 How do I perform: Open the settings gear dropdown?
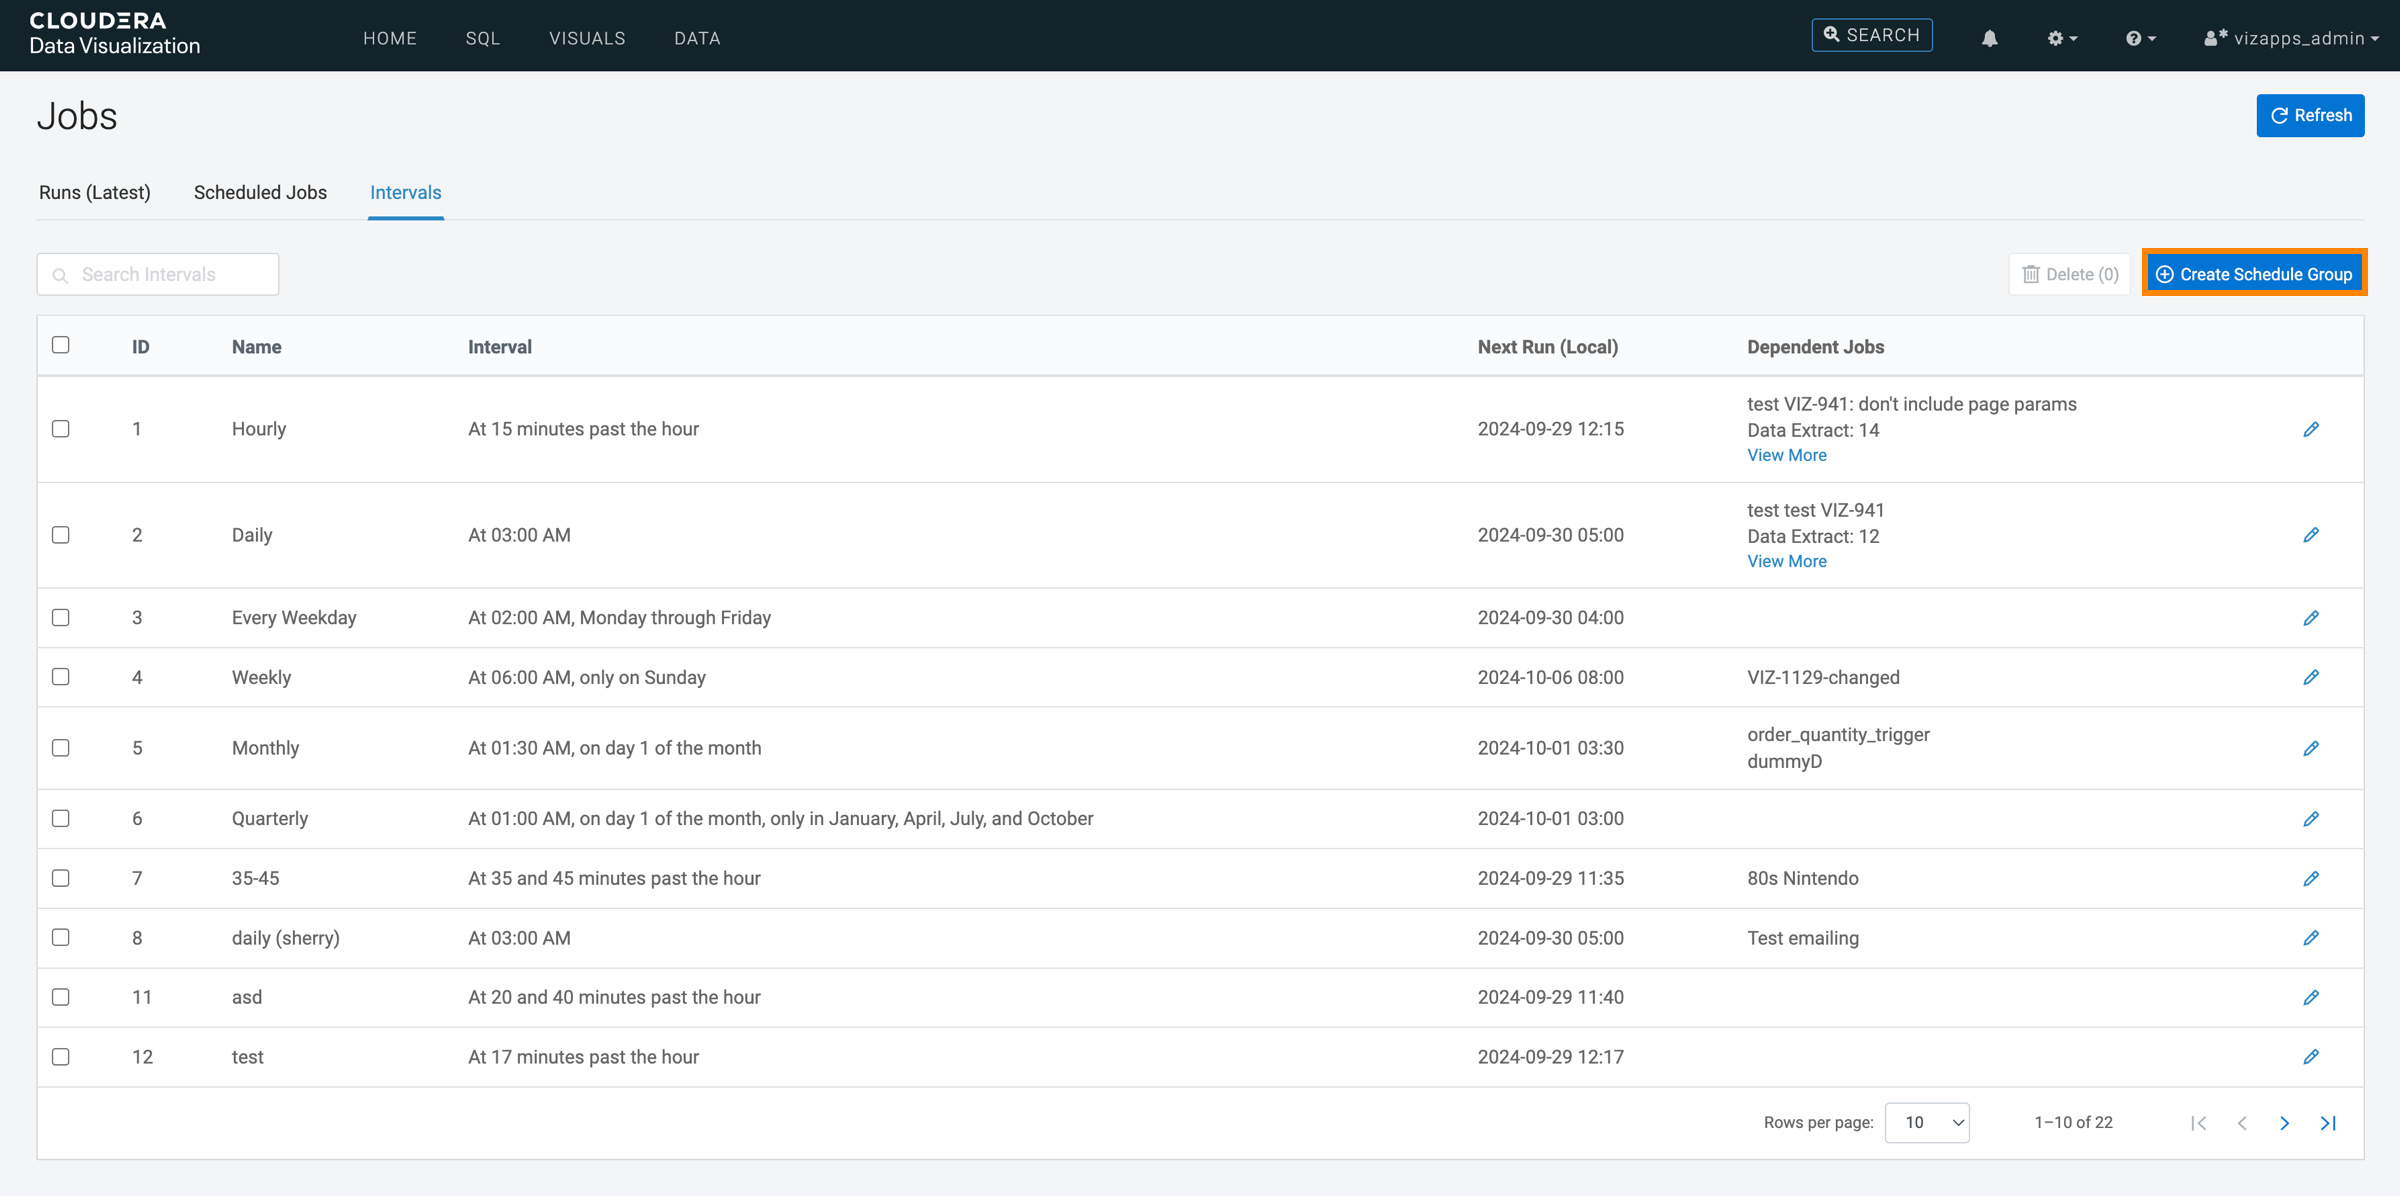coord(2061,38)
